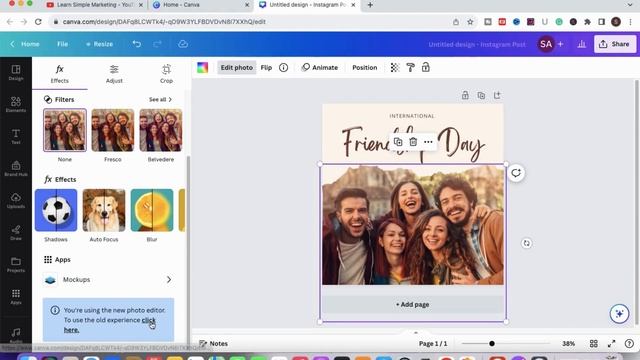Add collaborator with plus icon
This screenshot has width=640, height=360.
[560, 44]
